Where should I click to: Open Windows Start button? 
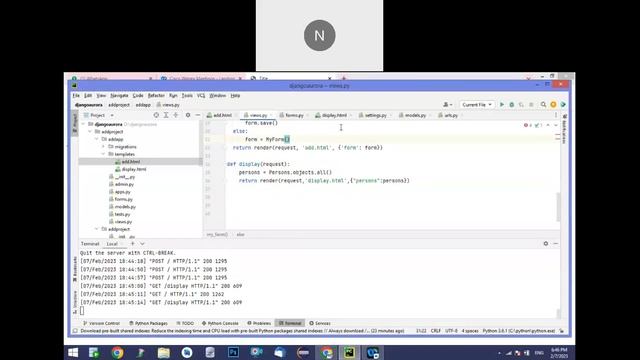[x=73, y=353]
